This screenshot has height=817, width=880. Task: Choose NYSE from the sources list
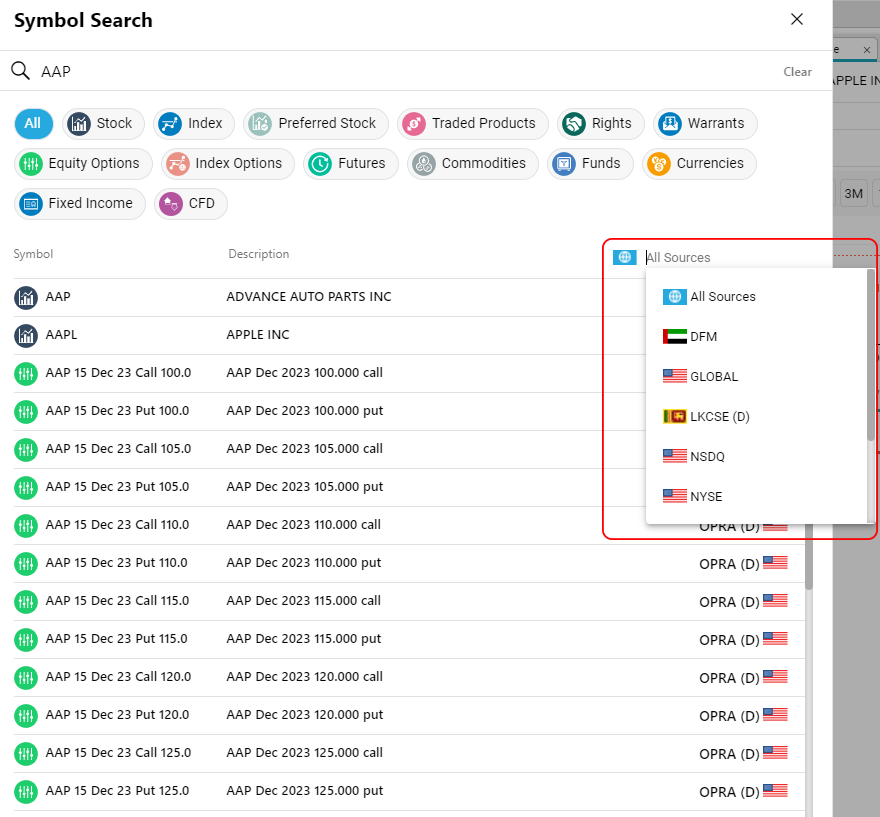point(706,497)
